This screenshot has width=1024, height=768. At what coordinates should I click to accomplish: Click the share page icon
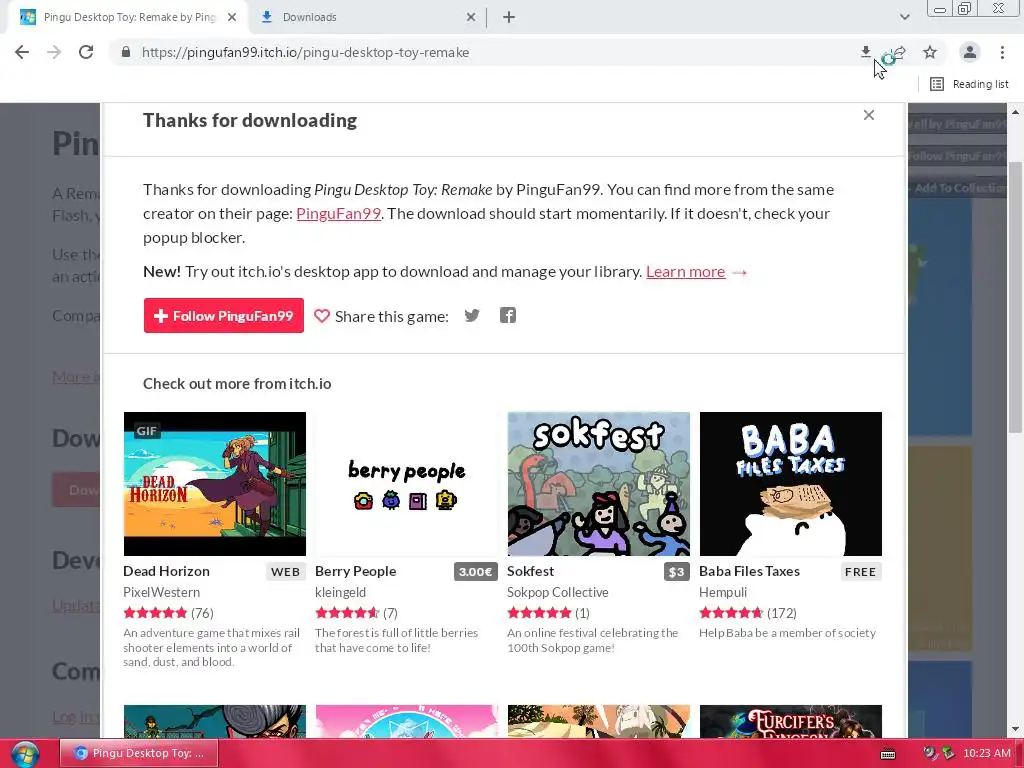click(898, 52)
